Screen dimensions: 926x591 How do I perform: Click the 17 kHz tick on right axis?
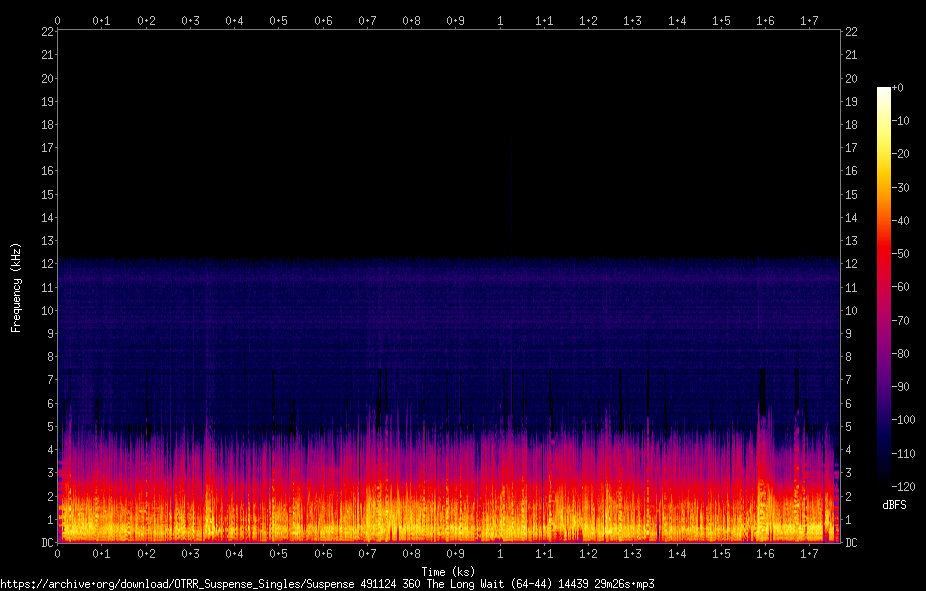click(851, 148)
